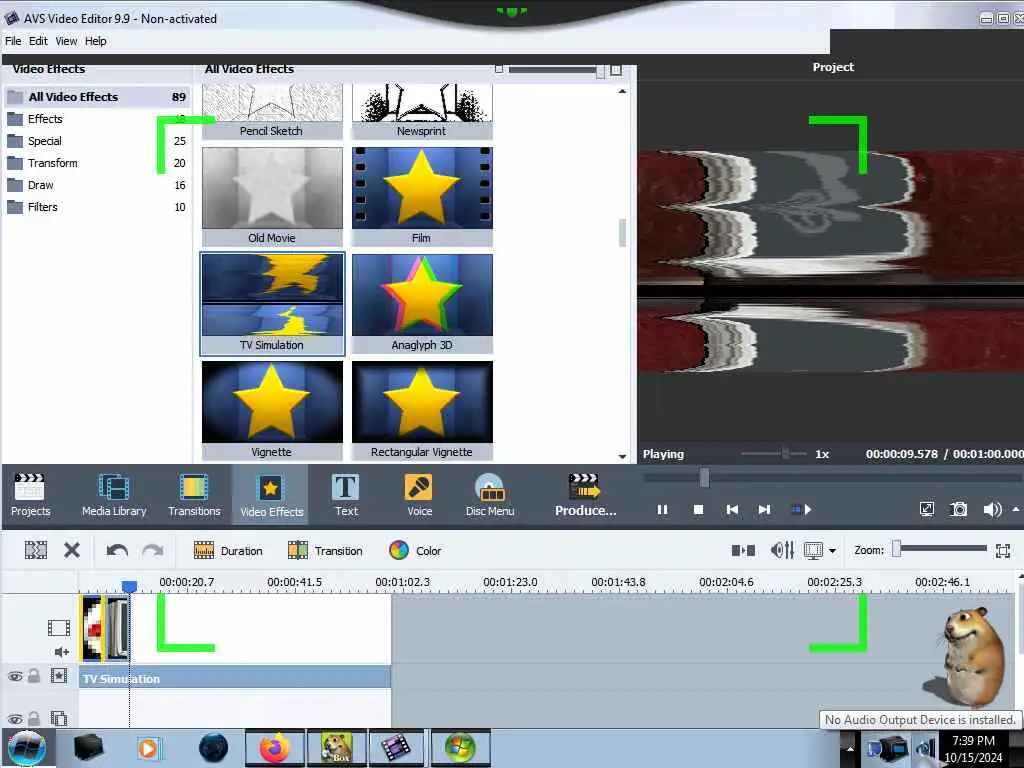Select the Effects folder
The height and width of the screenshot is (768, 1024).
pos(97,119)
